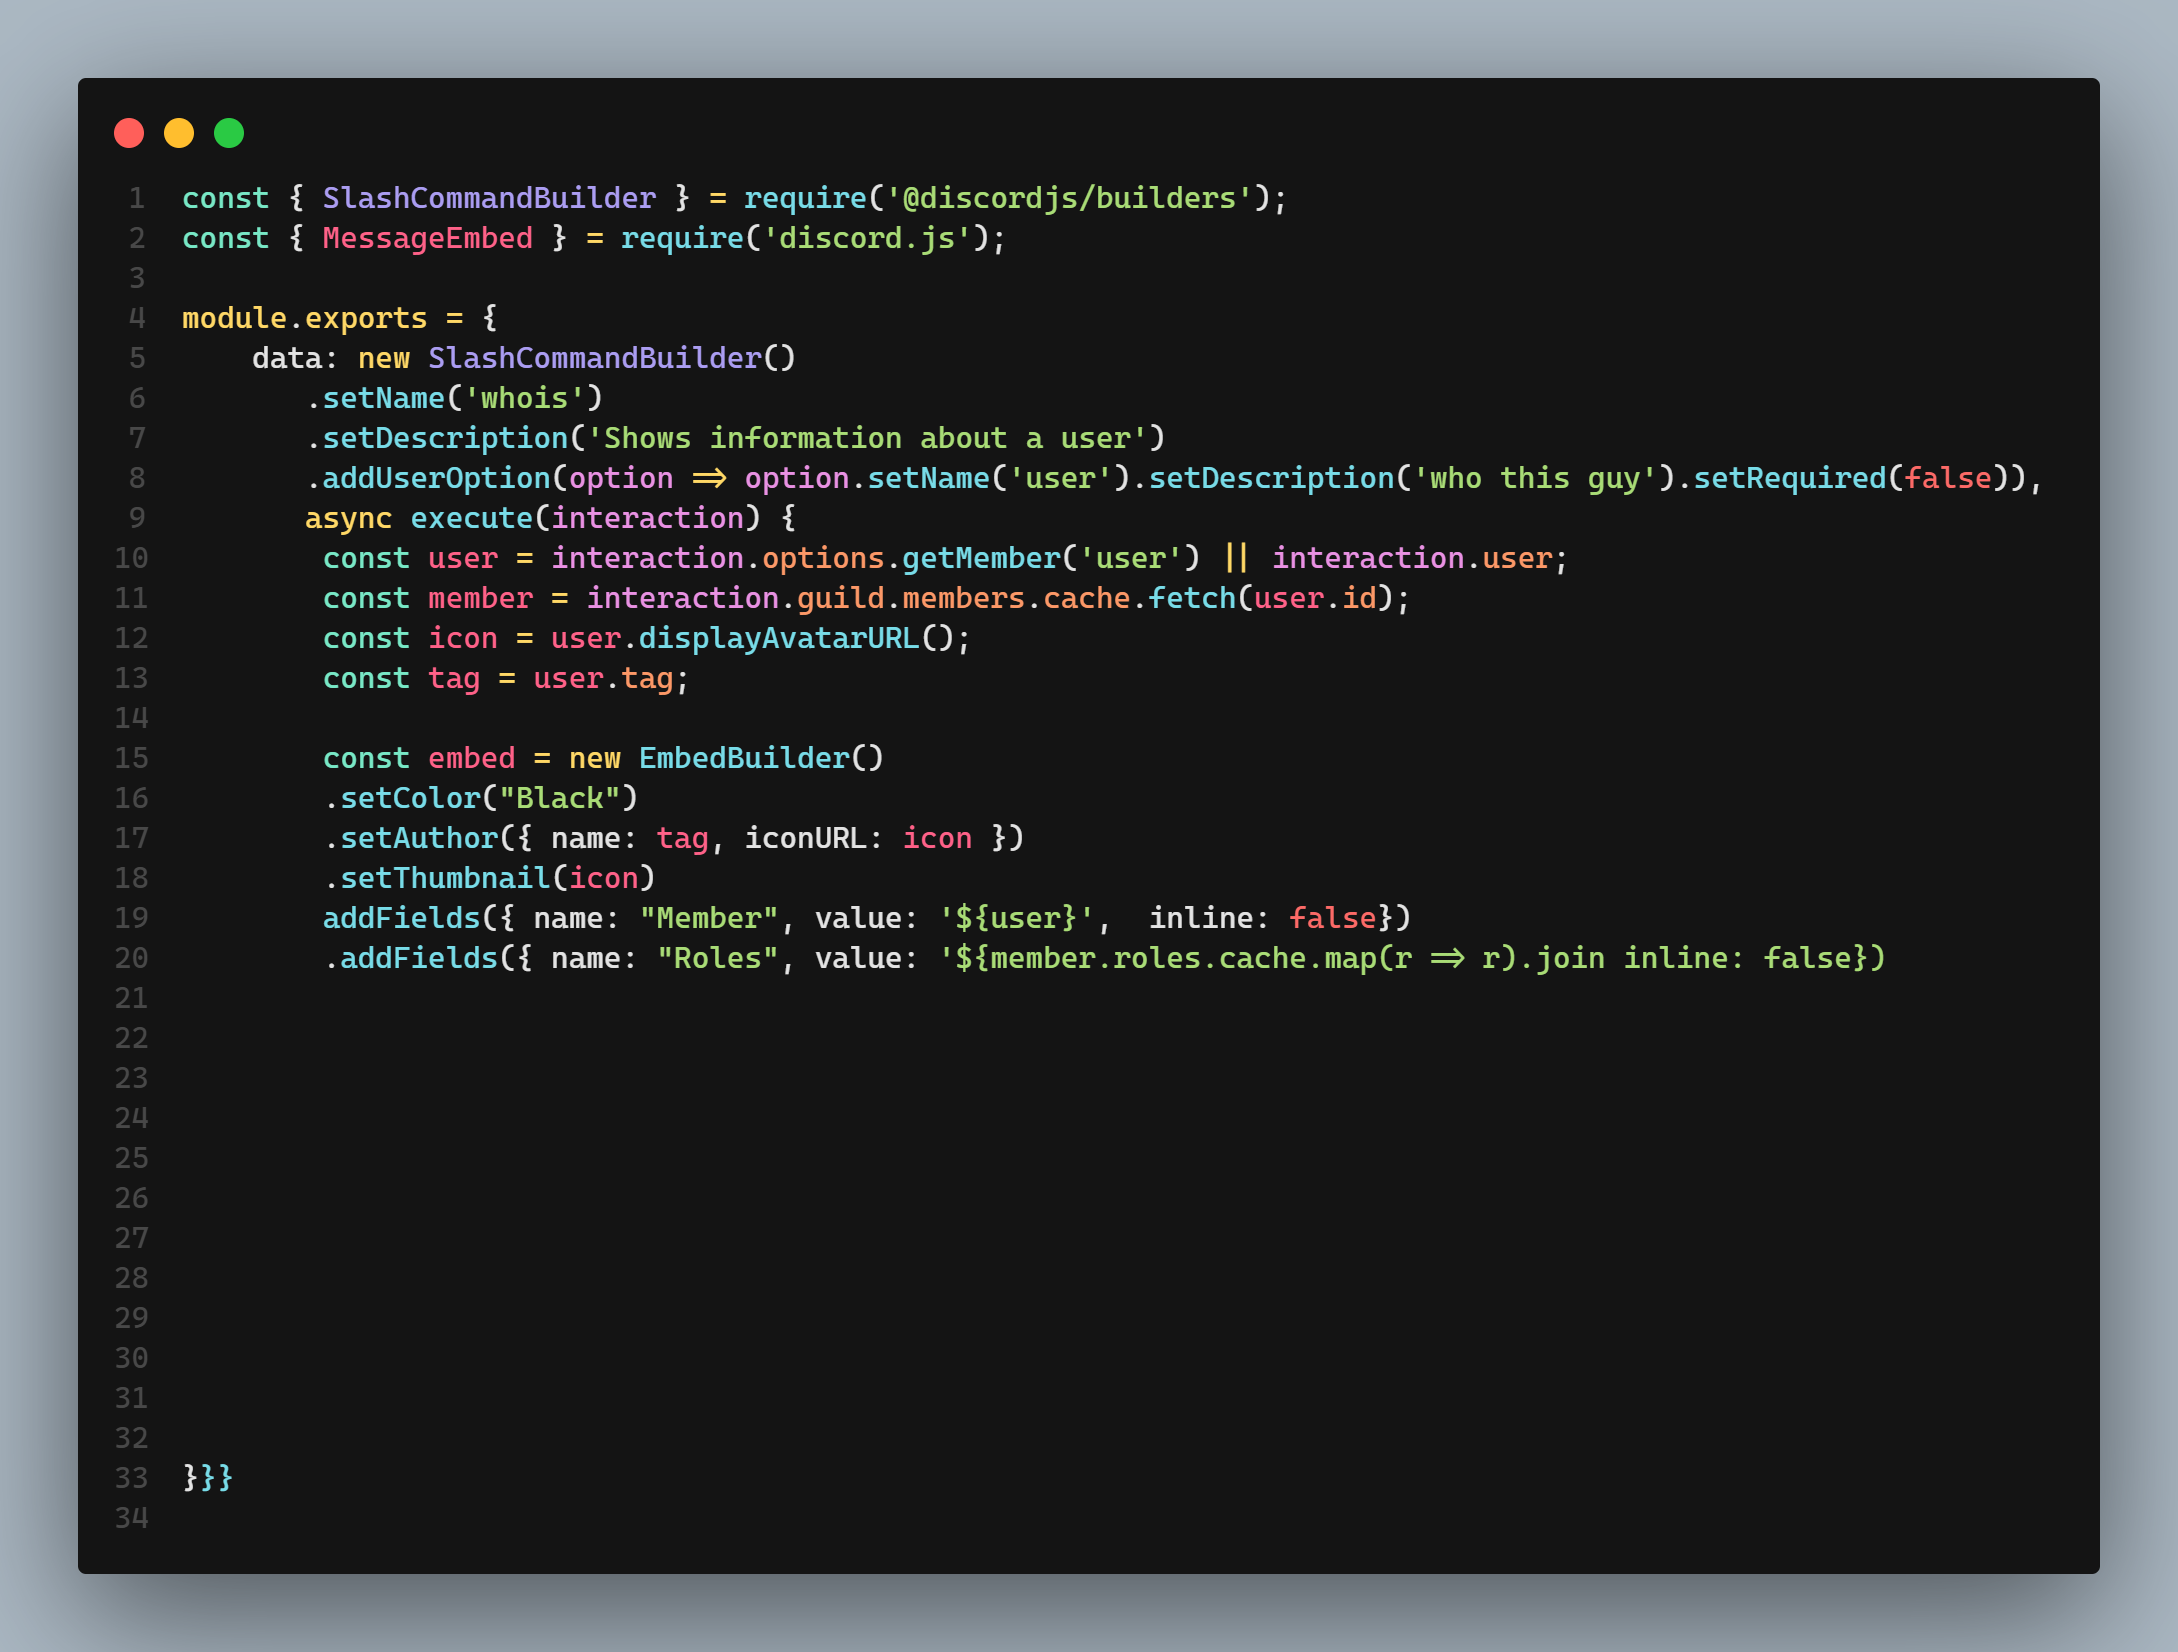This screenshot has width=2178, height=1652.
Task: Click getMember on line 10
Action: point(981,558)
